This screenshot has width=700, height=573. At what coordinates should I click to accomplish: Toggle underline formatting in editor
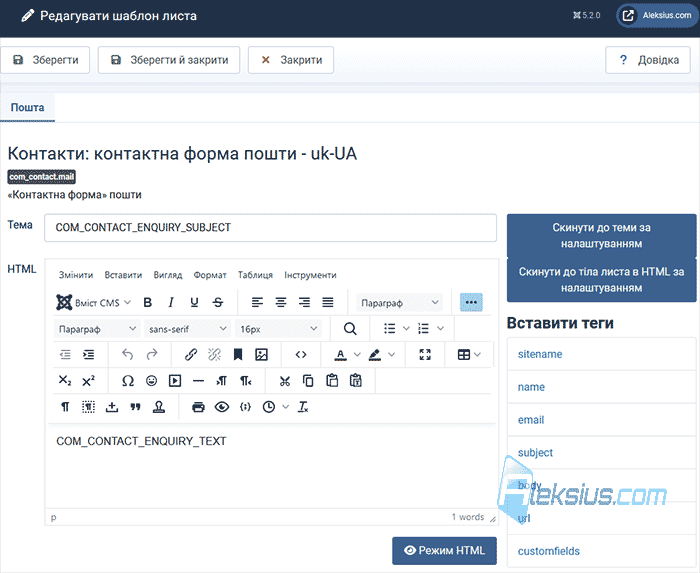[194, 303]
